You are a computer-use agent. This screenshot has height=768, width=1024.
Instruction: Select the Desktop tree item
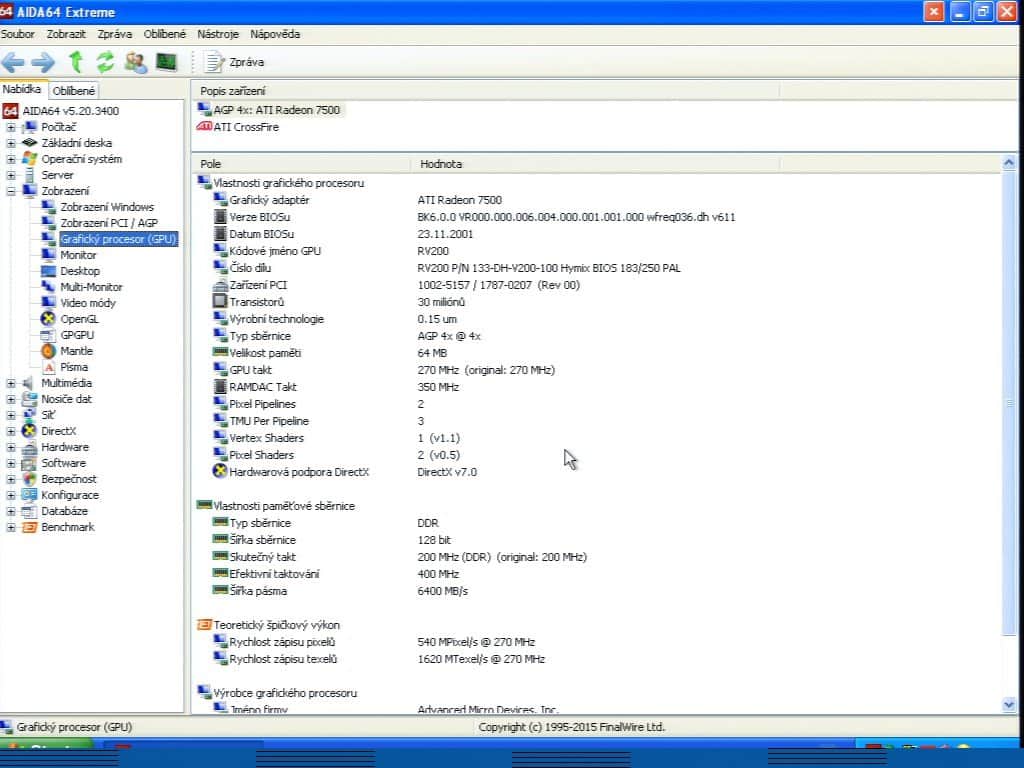pos(80,271)
